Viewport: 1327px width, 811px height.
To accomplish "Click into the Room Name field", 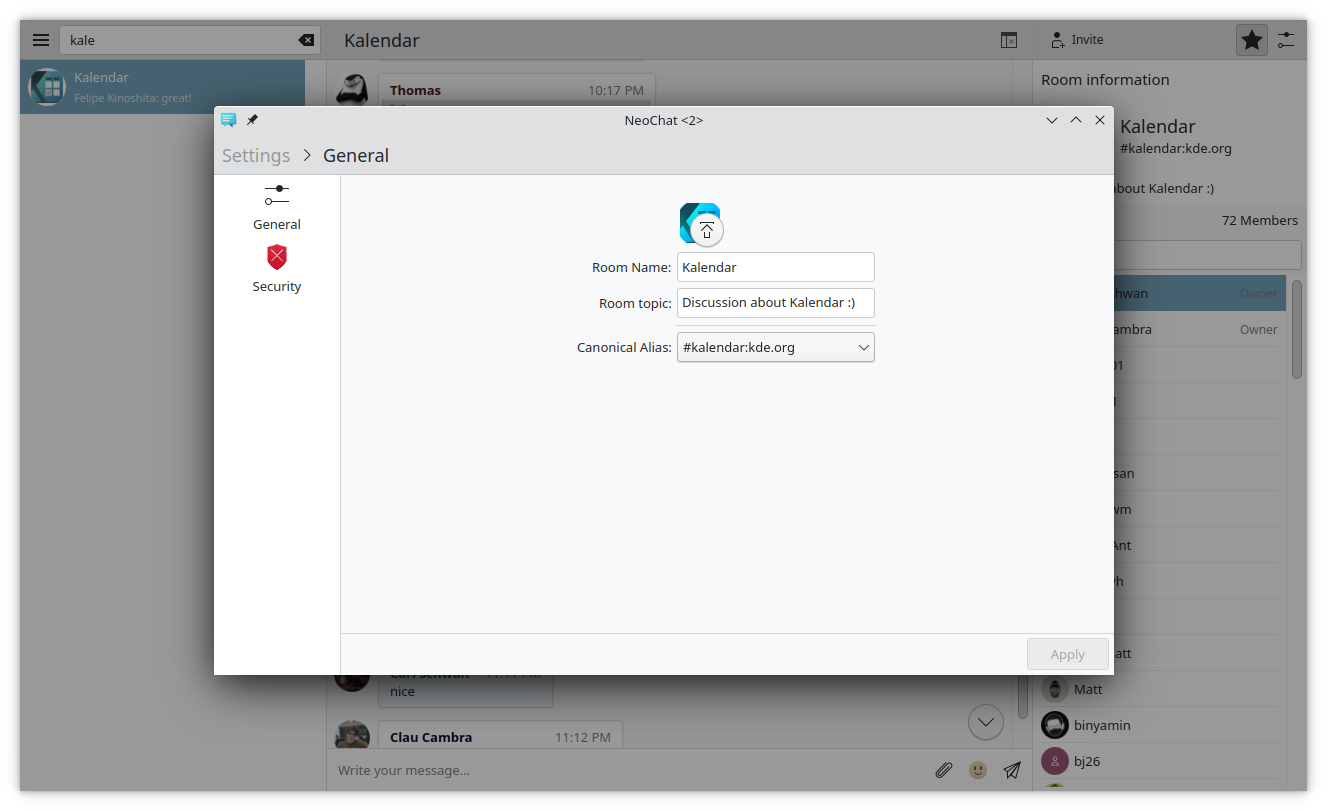I will tap(775, 267).
